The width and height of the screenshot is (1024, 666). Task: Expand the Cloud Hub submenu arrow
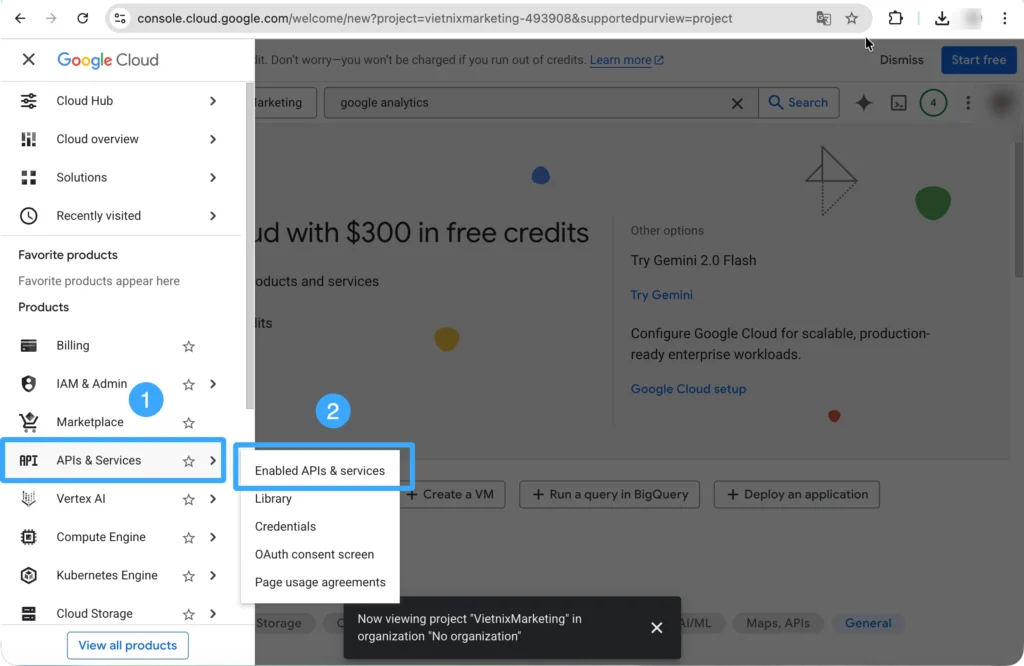[213, 101]
